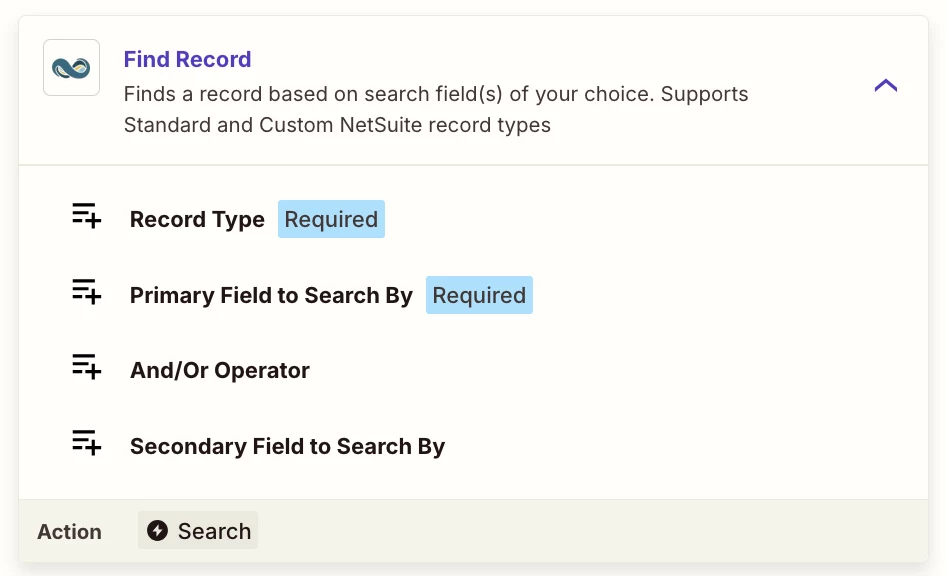Click the Required badge beside Record Type
946x576 pixels.
pos(331,220)
